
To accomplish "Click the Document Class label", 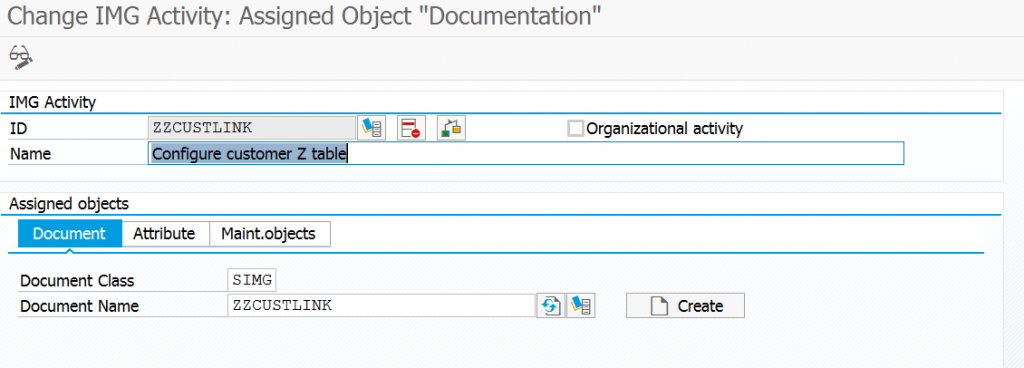I will coord(77,281).
